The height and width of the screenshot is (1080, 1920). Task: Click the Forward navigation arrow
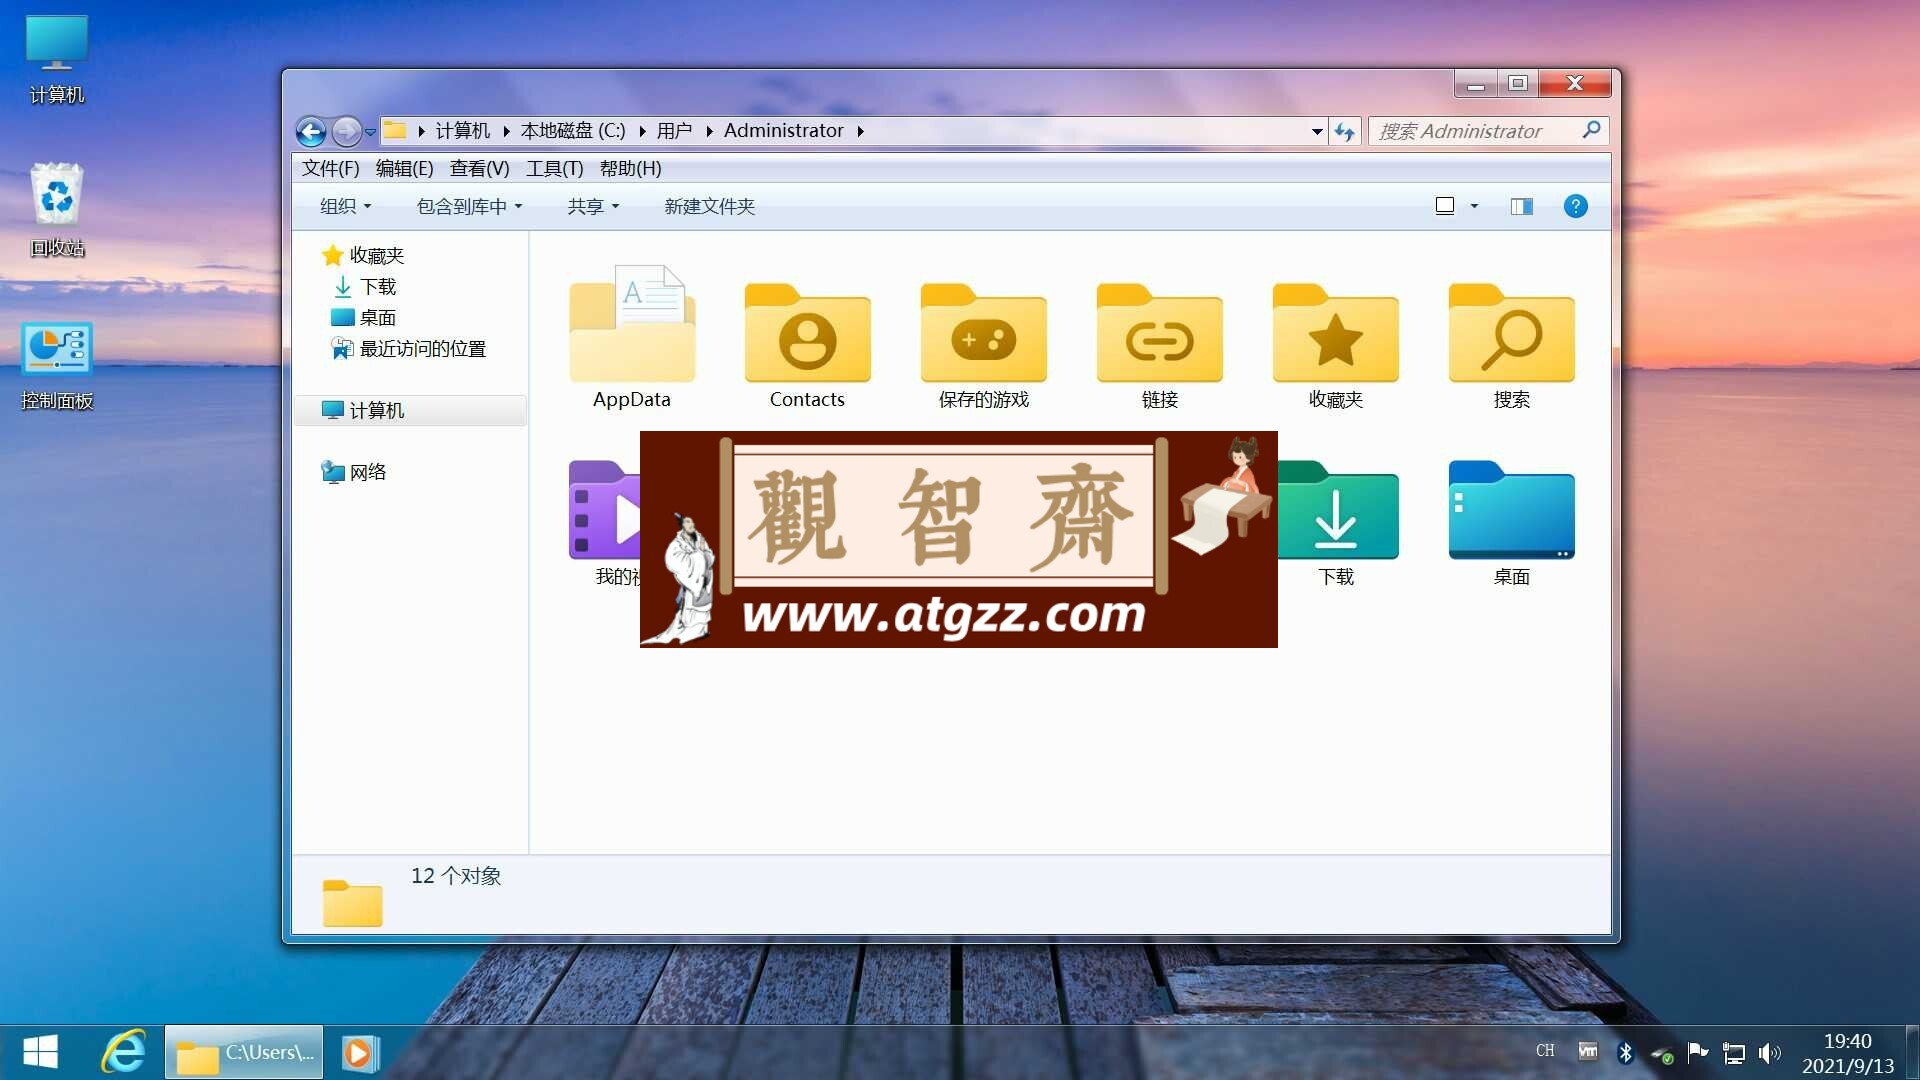[346, 131]
